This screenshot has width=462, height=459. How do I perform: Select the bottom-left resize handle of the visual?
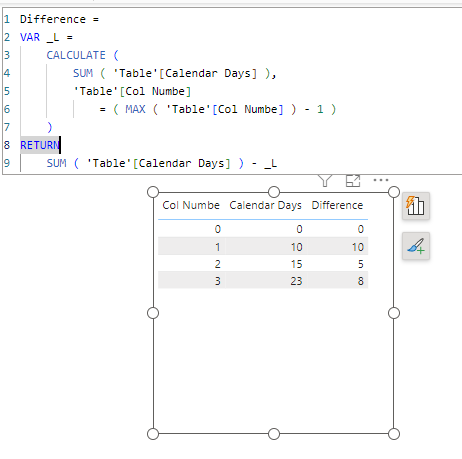pos(153,434)
